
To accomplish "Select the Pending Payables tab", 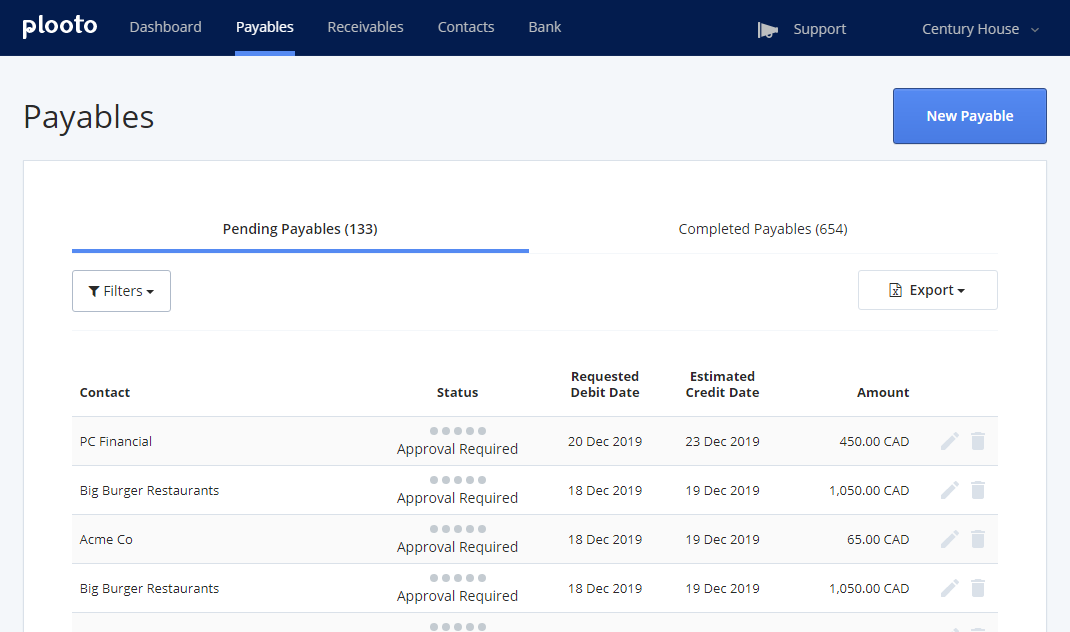I will tap(300, 229).
